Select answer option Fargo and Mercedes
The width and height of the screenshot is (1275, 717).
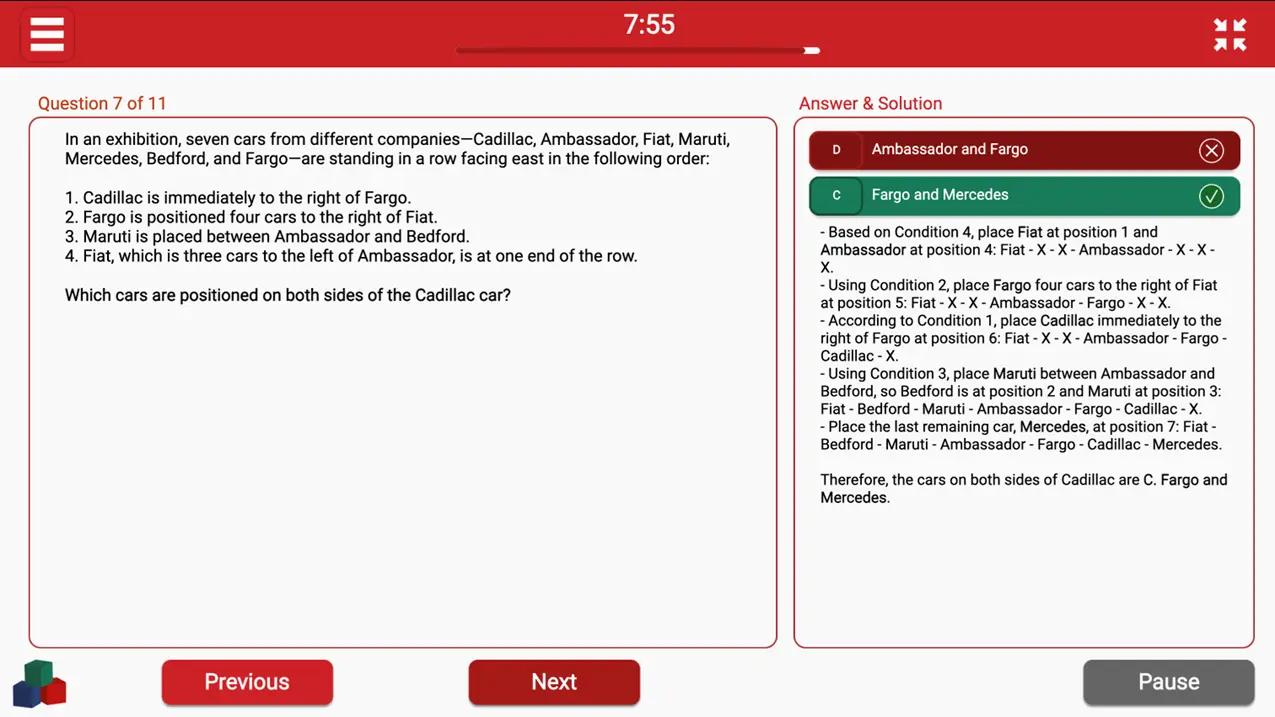tap(1025, 195)
